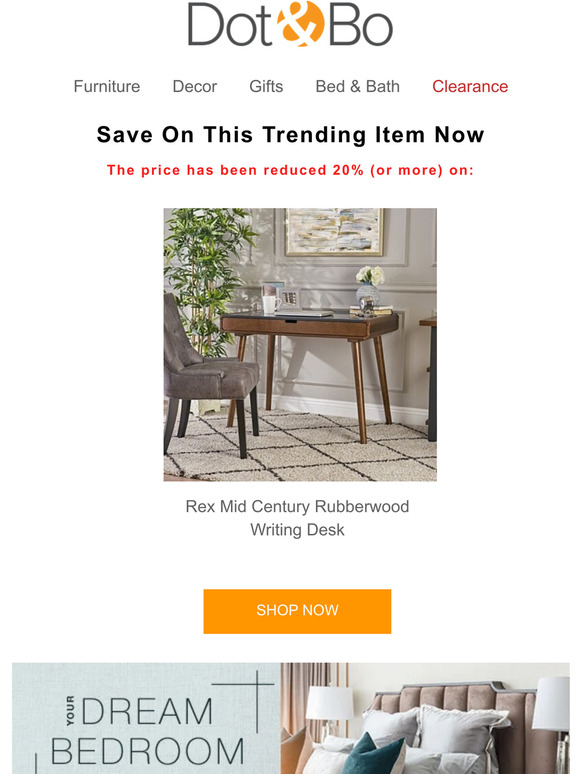Open the Furniture category
Viewport: 580px width, 774px height.
(107, 86)
